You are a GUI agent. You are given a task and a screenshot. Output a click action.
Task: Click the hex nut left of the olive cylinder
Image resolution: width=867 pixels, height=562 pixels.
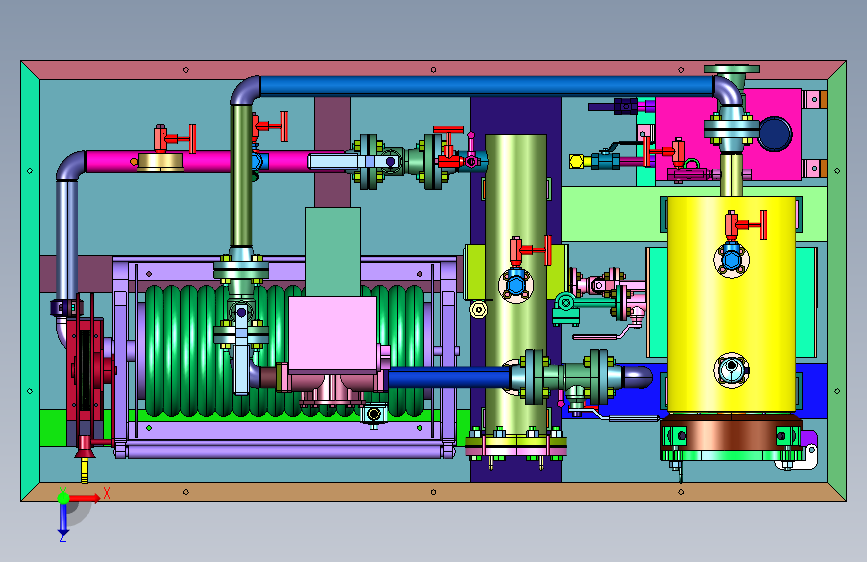coord(478,309)
